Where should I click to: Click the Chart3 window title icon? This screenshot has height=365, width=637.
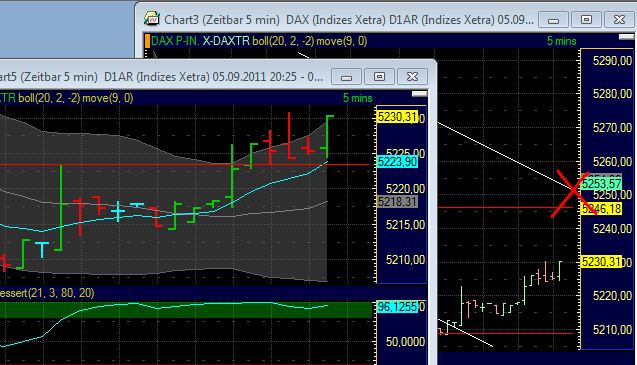(152, 19)
